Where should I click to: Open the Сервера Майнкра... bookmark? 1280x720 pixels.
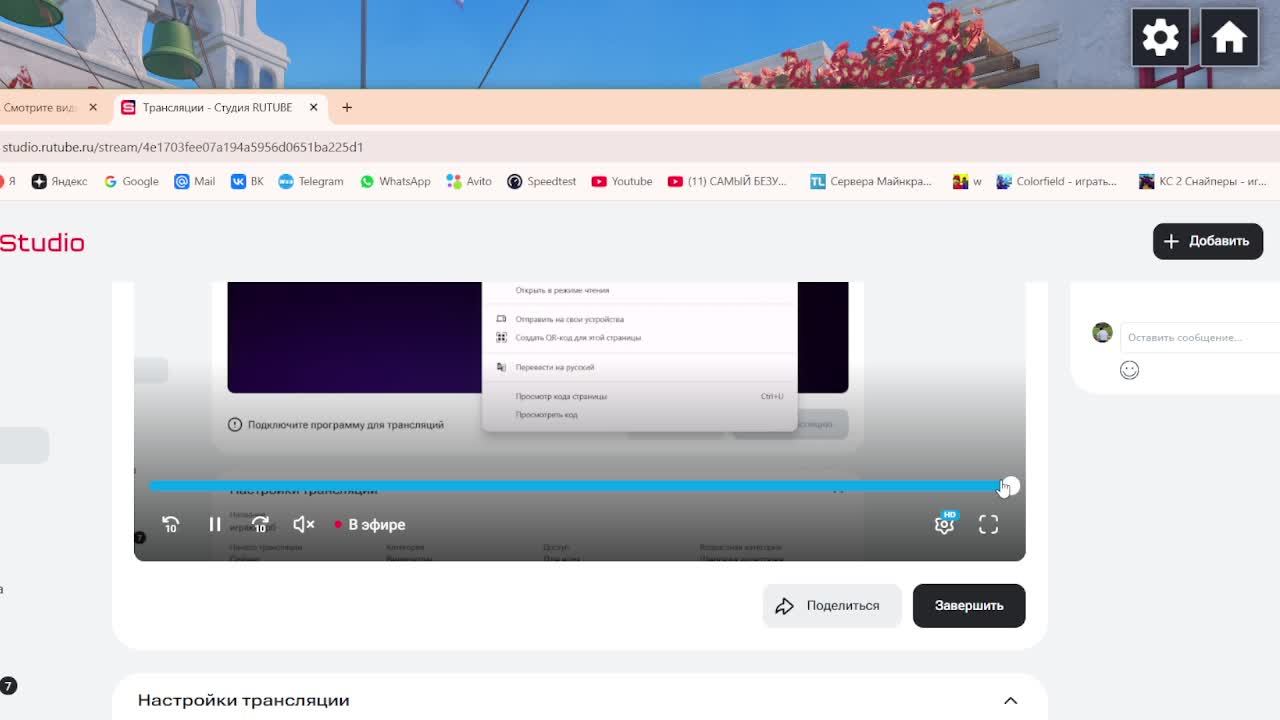870,181
